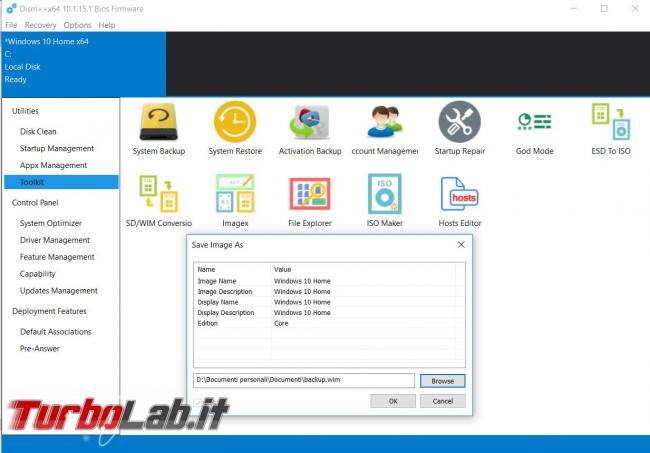Open ISO Maker
Screen dimensions: 650x453
point(385,201)
